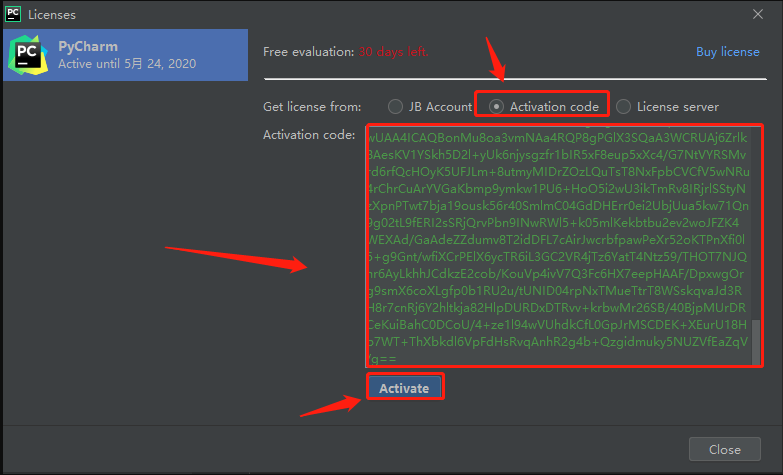Viewport: 783px width, 475px height.
Task: Close the Licenses dialog window with the X
Action: tap(758, 14)
